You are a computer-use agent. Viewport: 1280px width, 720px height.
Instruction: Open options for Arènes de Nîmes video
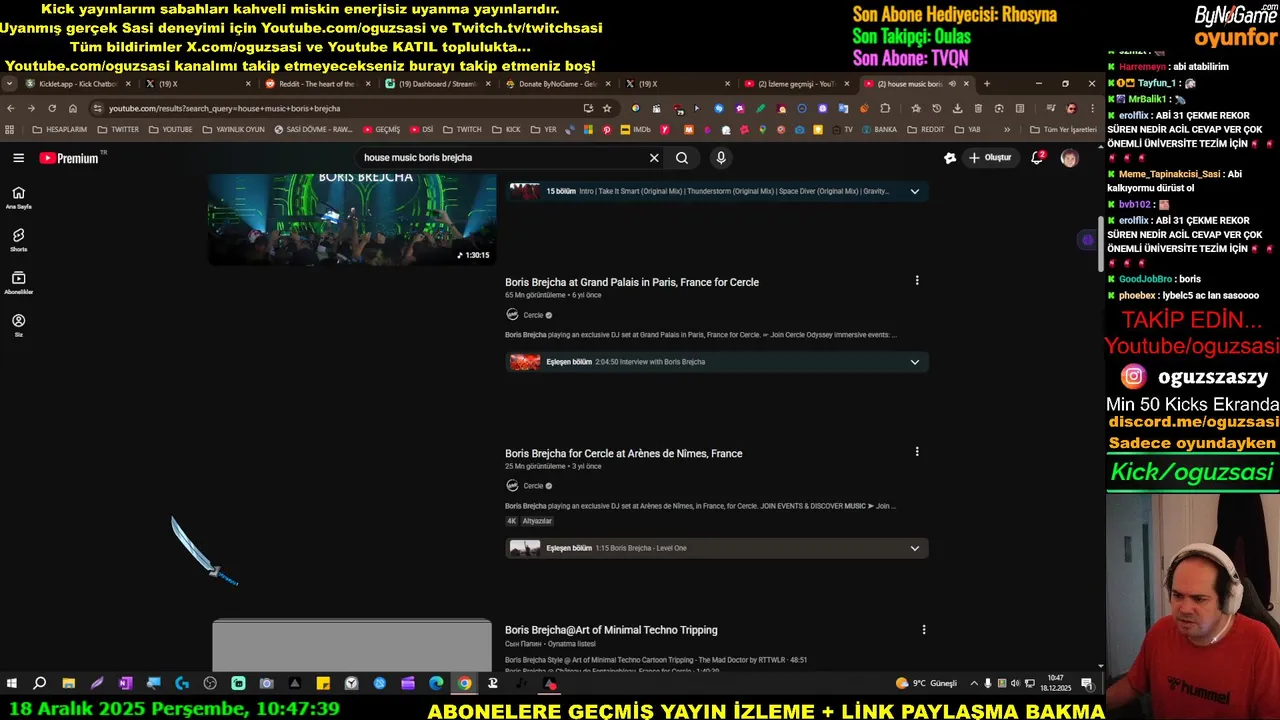[917, 452]
